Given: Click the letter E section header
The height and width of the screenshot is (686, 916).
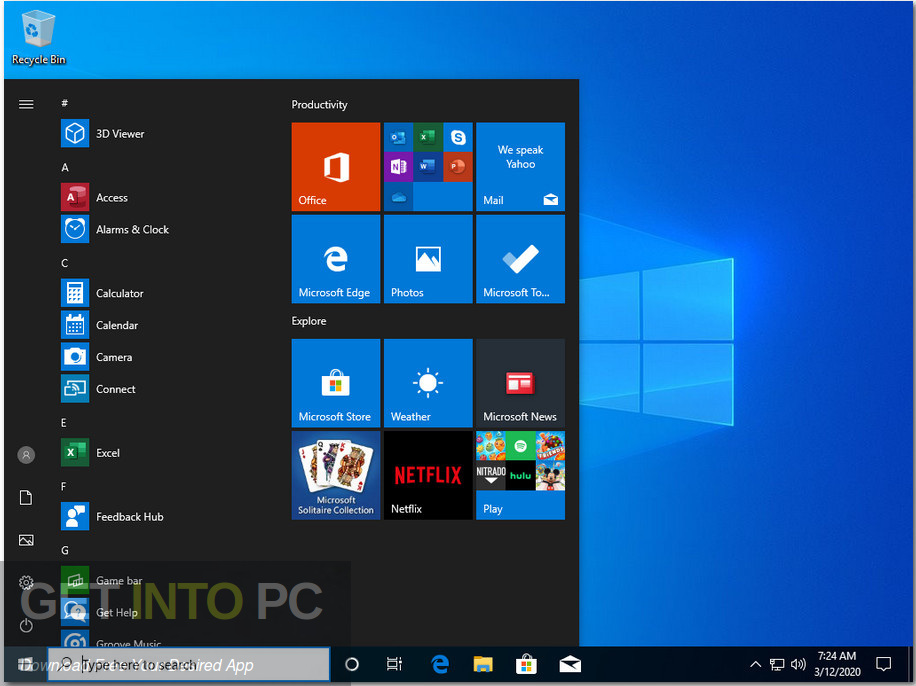Looking at the screenshot, I should pos(64,422).
